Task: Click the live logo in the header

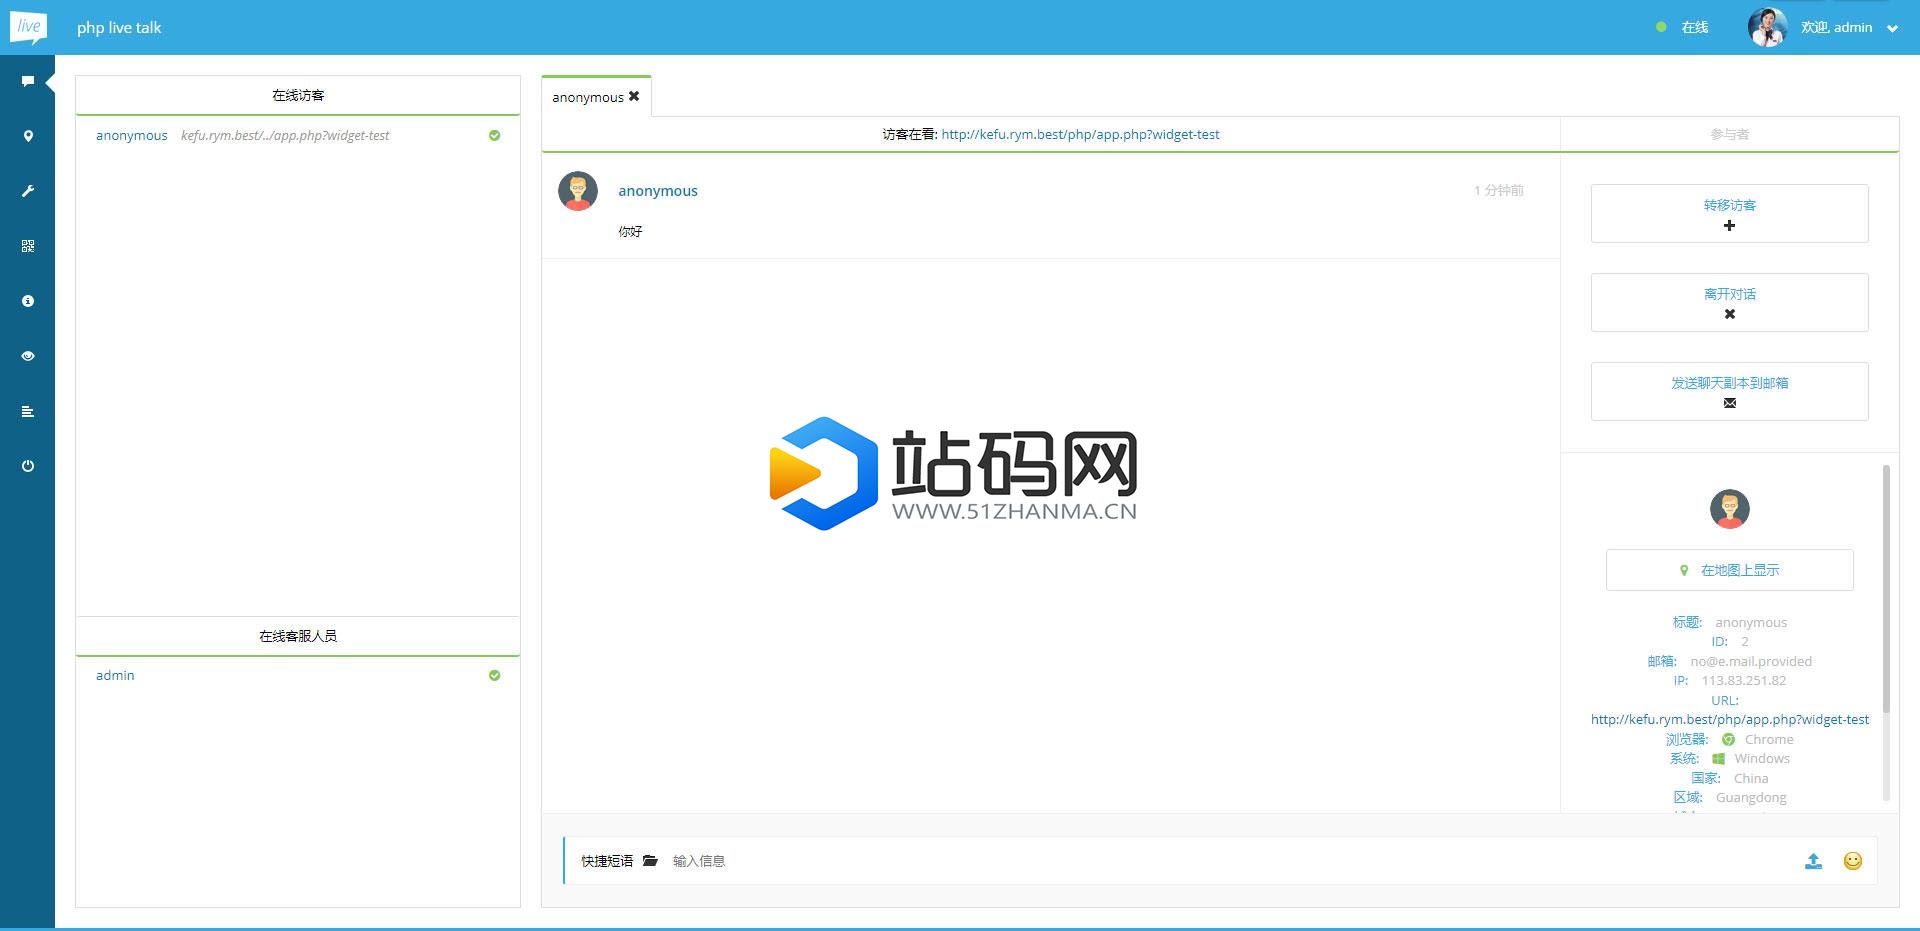Action: click(28, 27)
